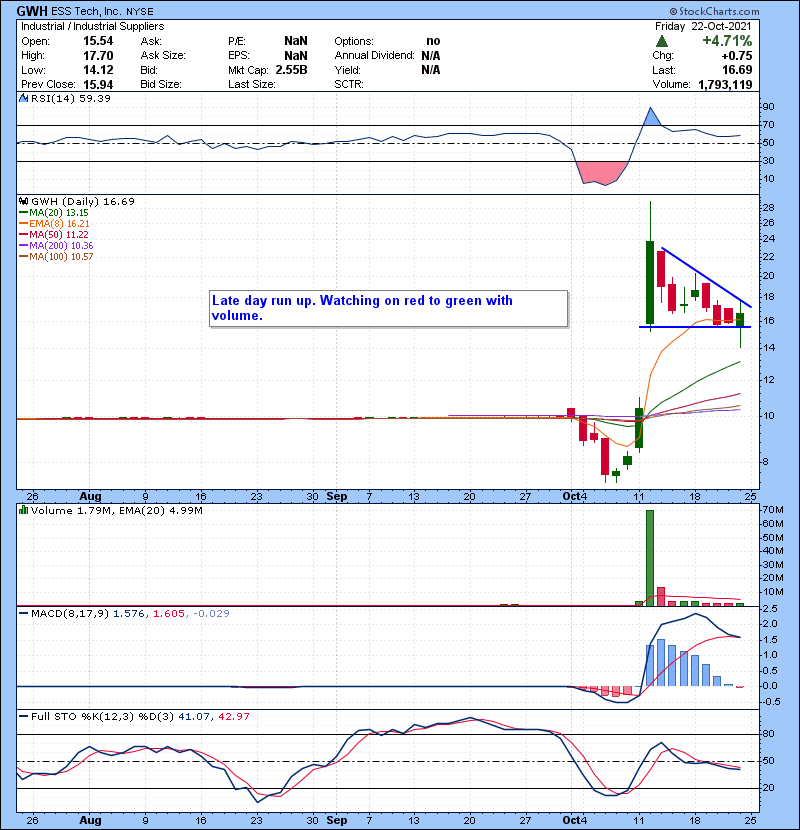Screen dimensions: 800x830
Task: Click the Mkt Cap 2.55B value
Action: click(x=291, y=70)
